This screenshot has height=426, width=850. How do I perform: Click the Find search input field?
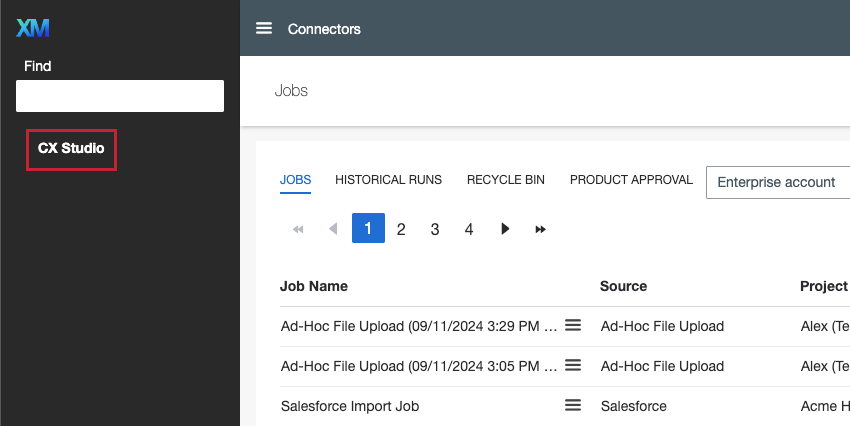(120, 96)
